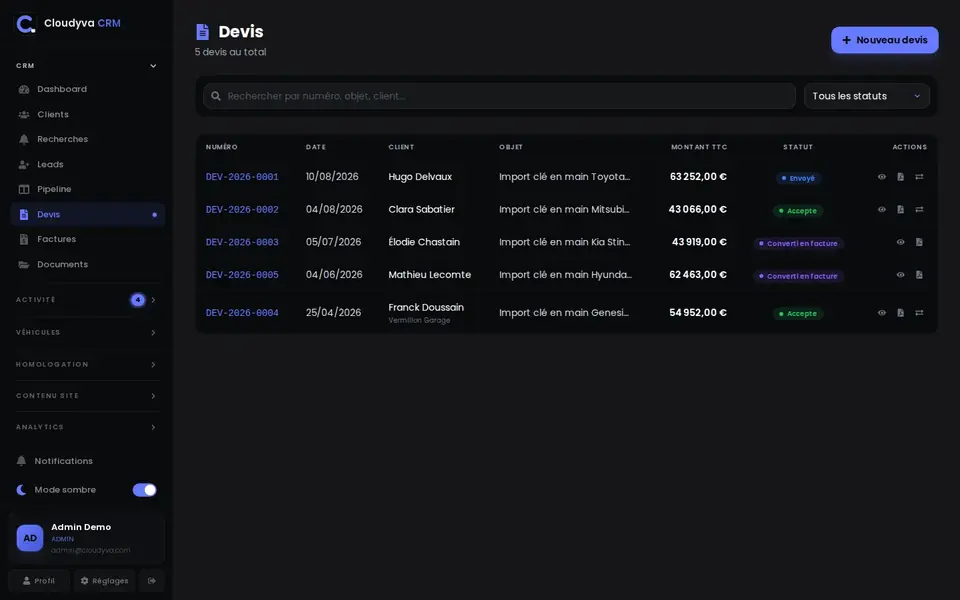This screenshot has height=600, width=960.
Task: Open the Tous les statuts filter dropdown
Action: point(867,96)
